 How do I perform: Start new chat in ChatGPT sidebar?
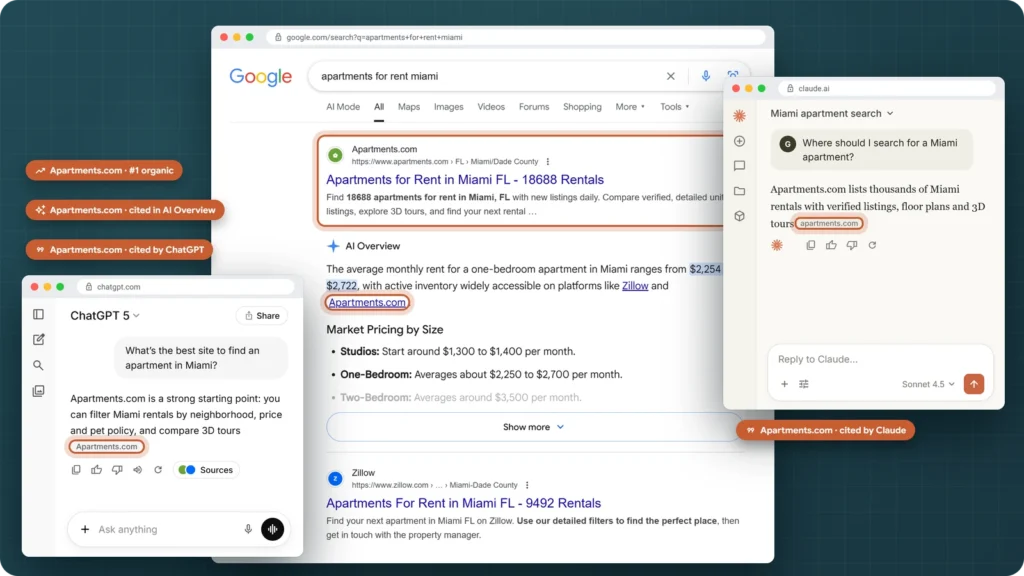39,340
